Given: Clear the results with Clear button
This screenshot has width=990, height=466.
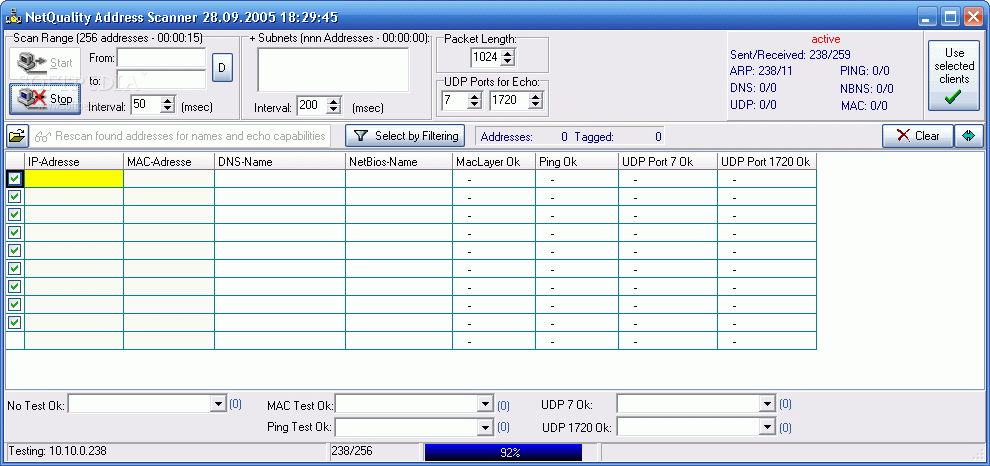Looking at the screenshot, I should click(x=917, y=136).
